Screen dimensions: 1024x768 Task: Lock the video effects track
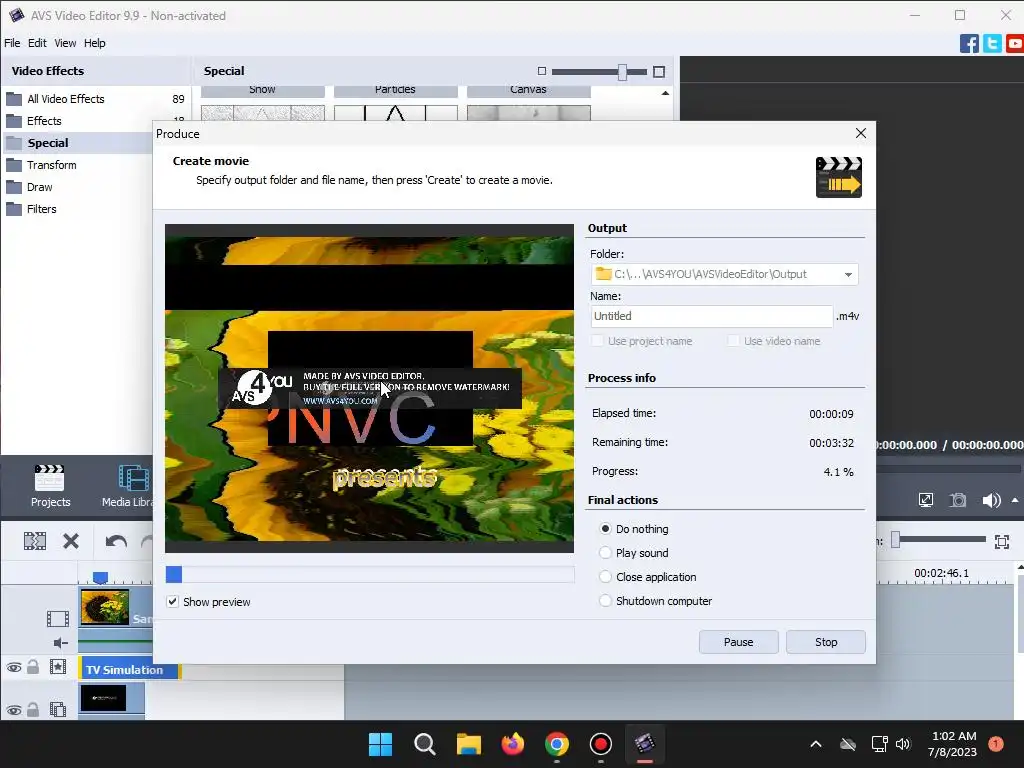(33, 667)
